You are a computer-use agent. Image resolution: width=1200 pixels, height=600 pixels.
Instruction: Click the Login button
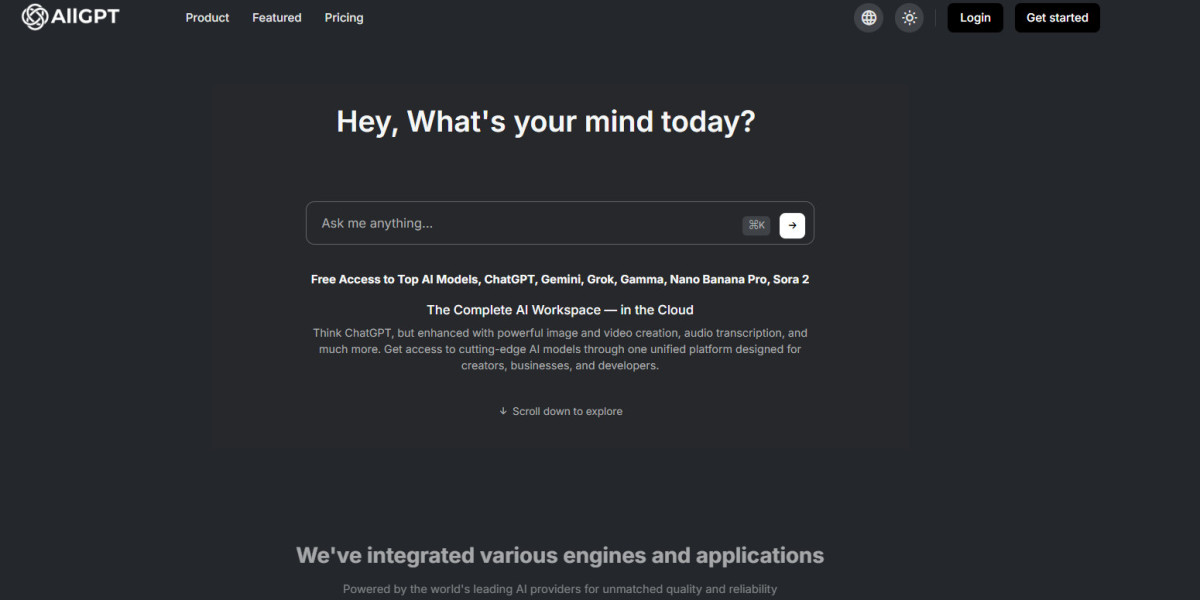(974, 17)
